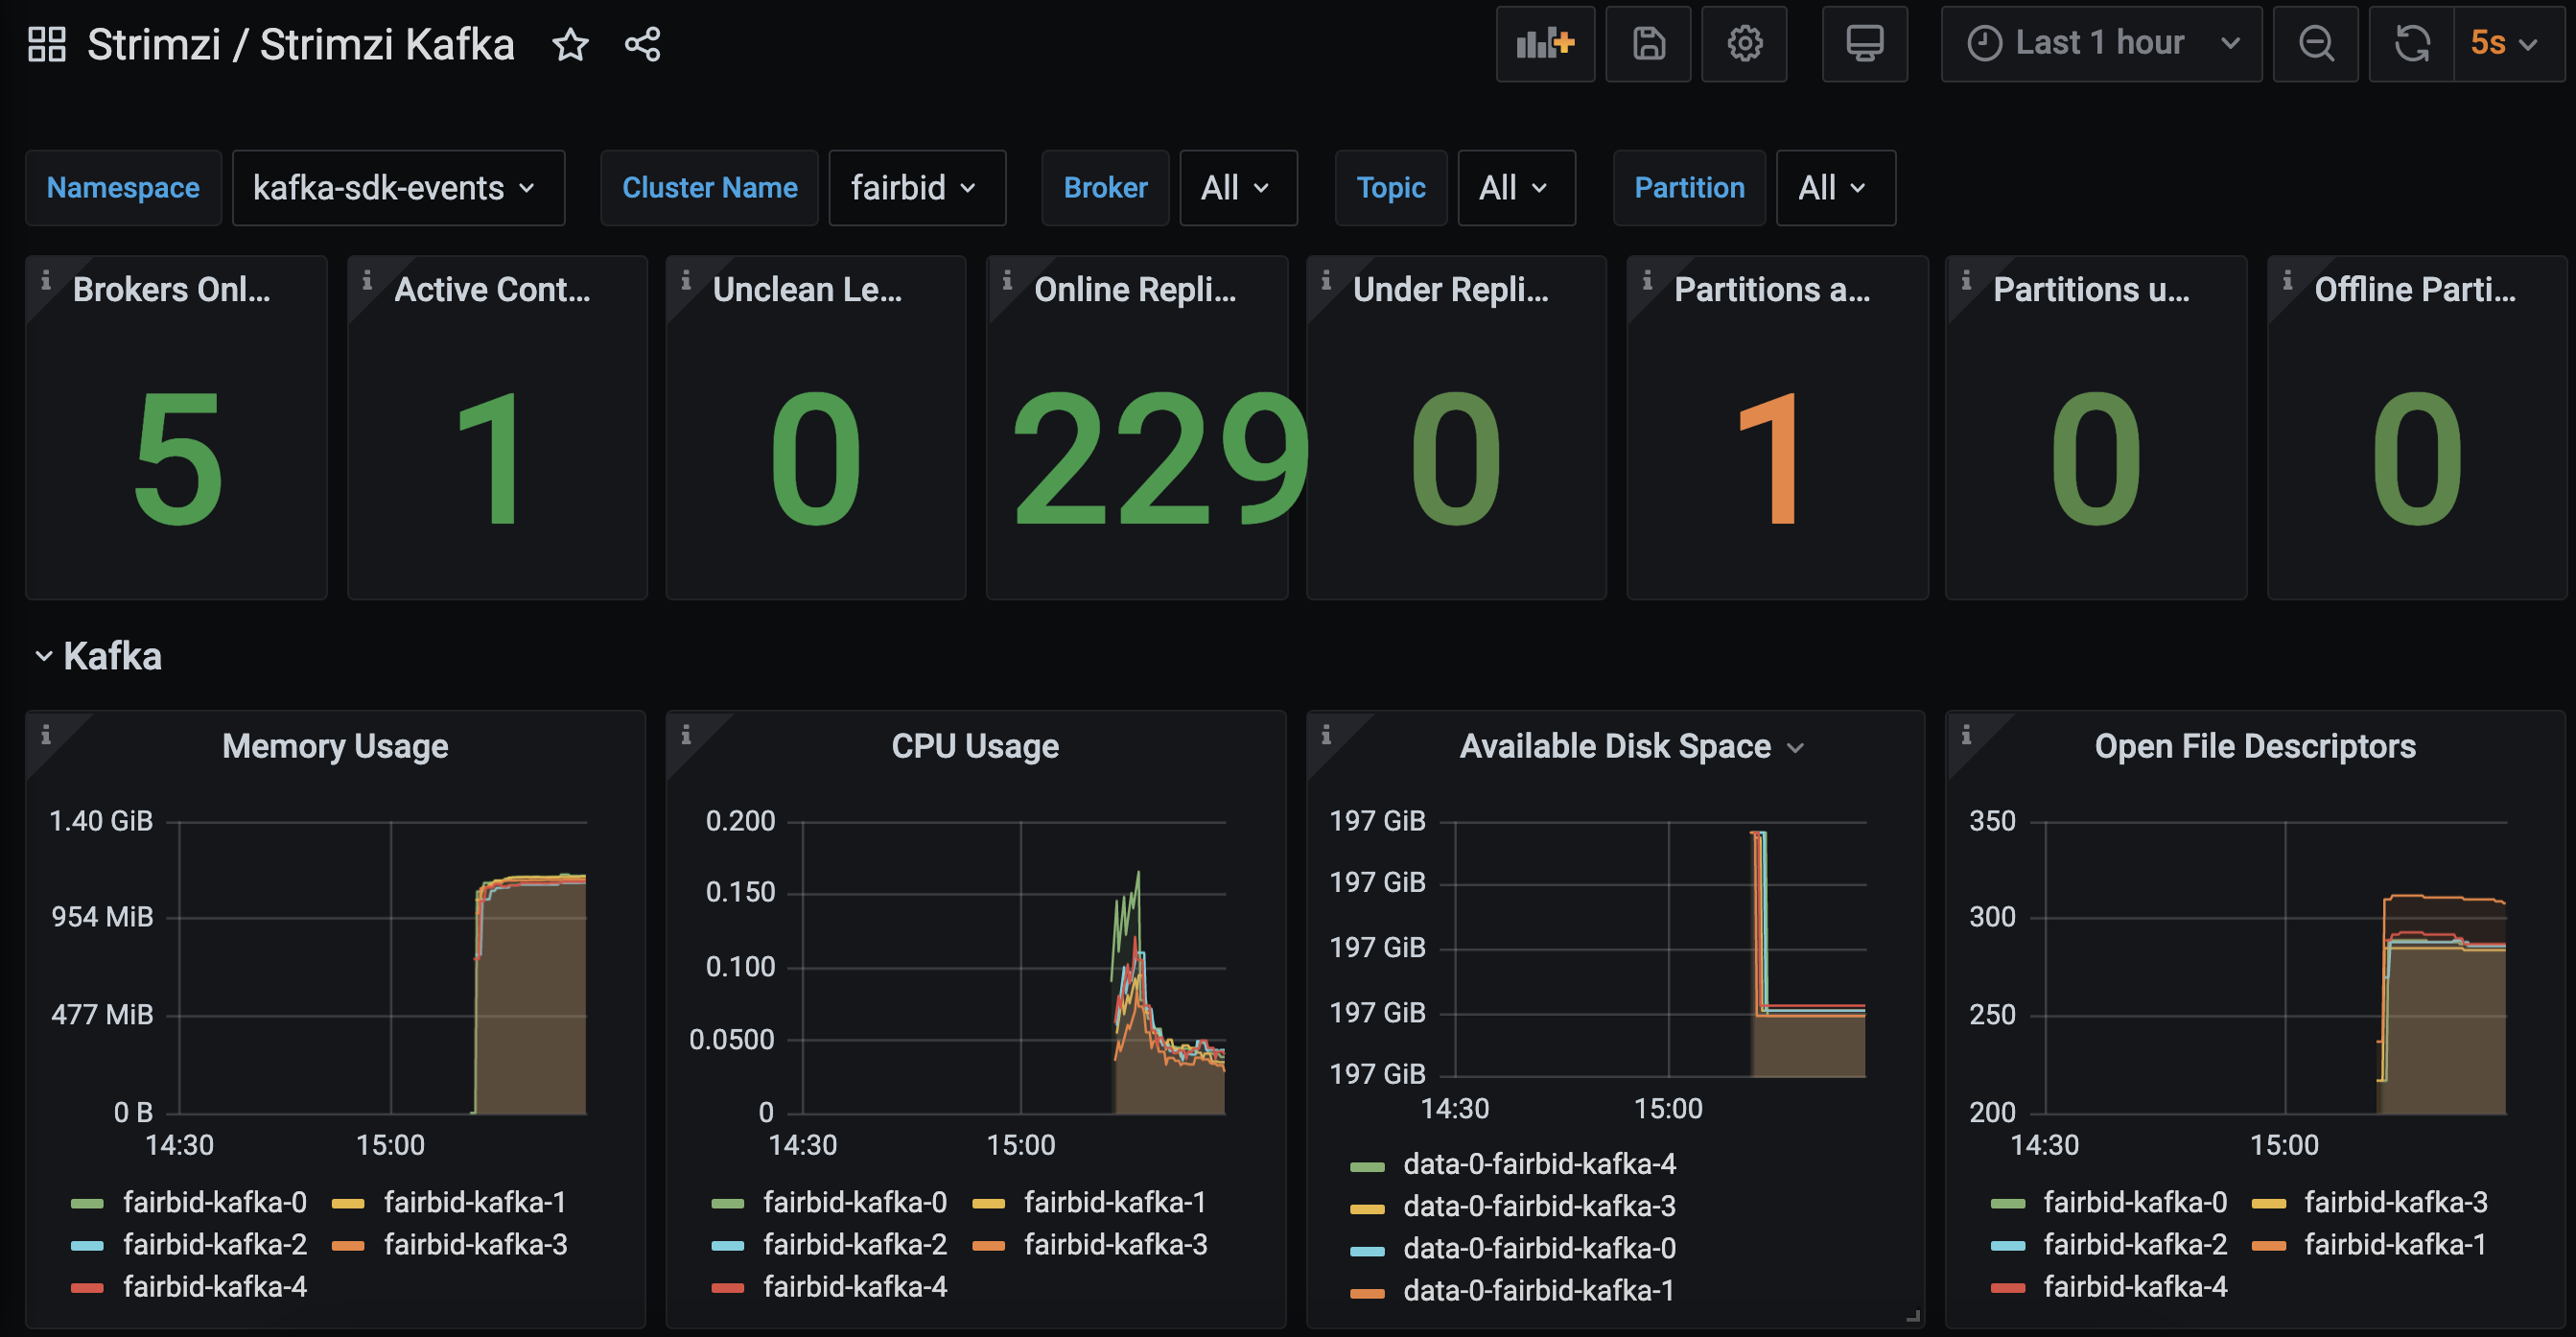Show info for the Brokers Online panel
The height and width of the screenshot is (1337, 2576).
pyautogui.click(x=45, y=281)
